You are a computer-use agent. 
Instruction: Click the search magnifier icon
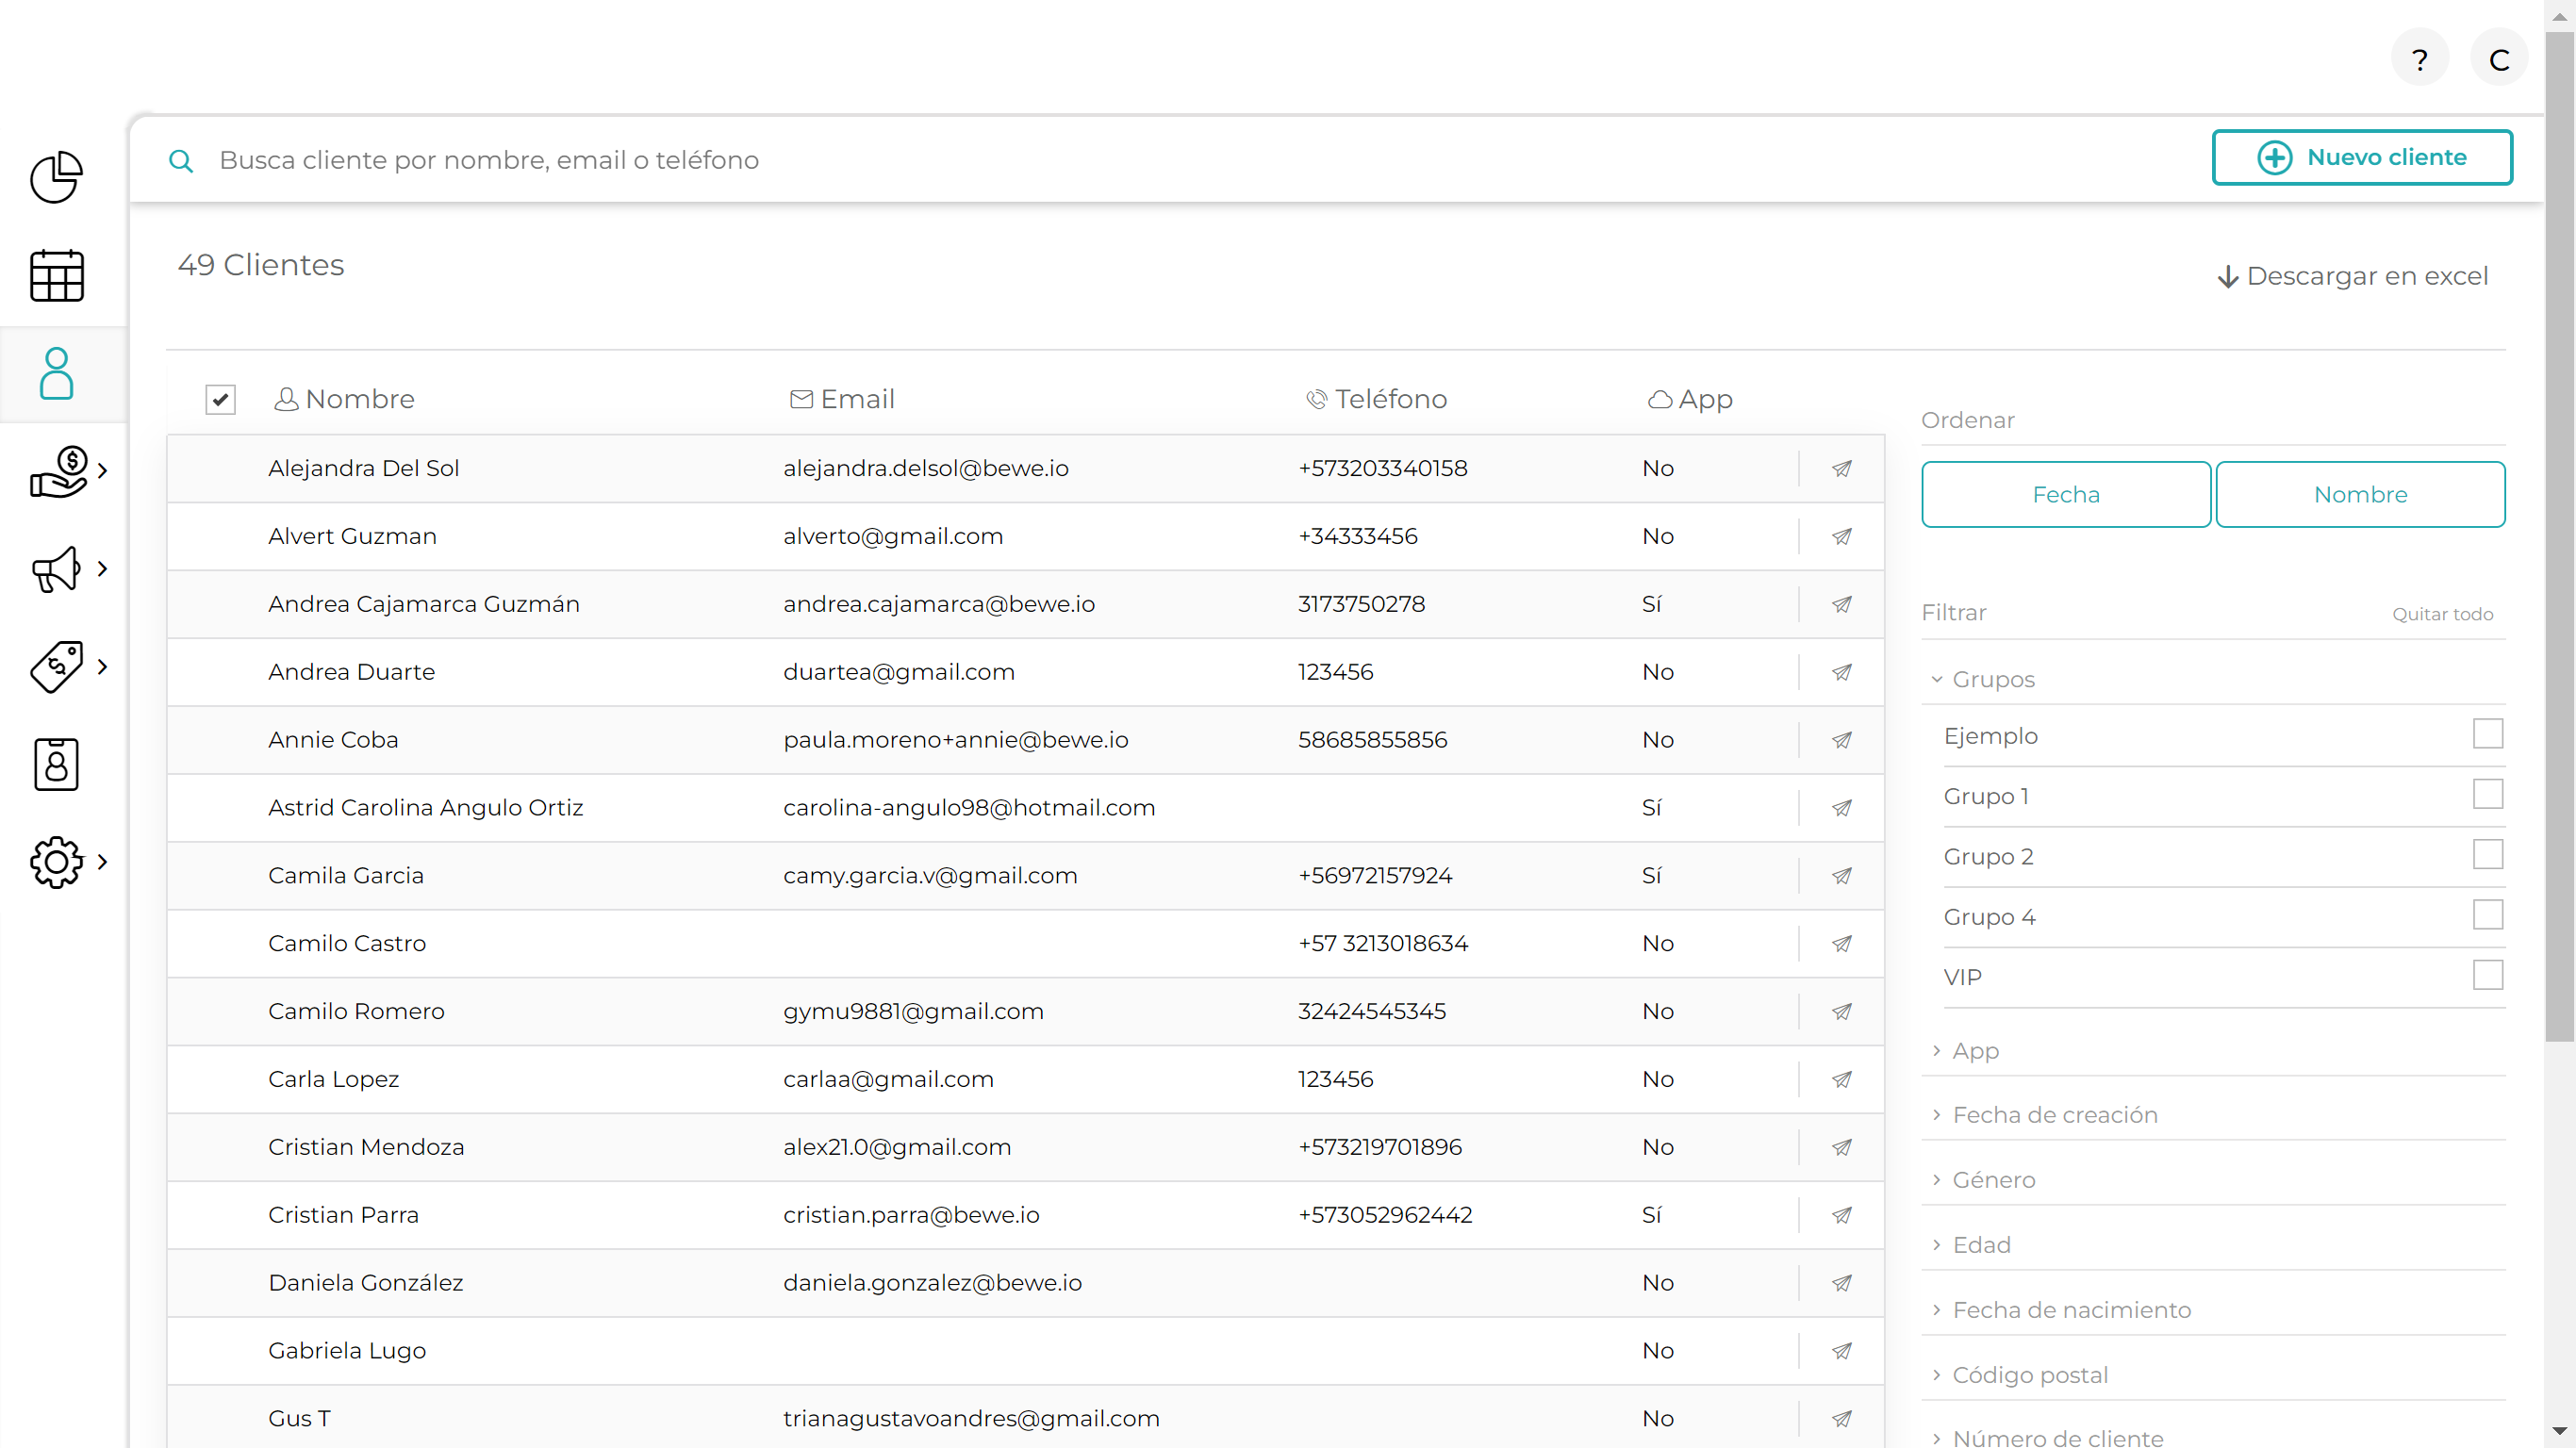[x=181, y=160]
